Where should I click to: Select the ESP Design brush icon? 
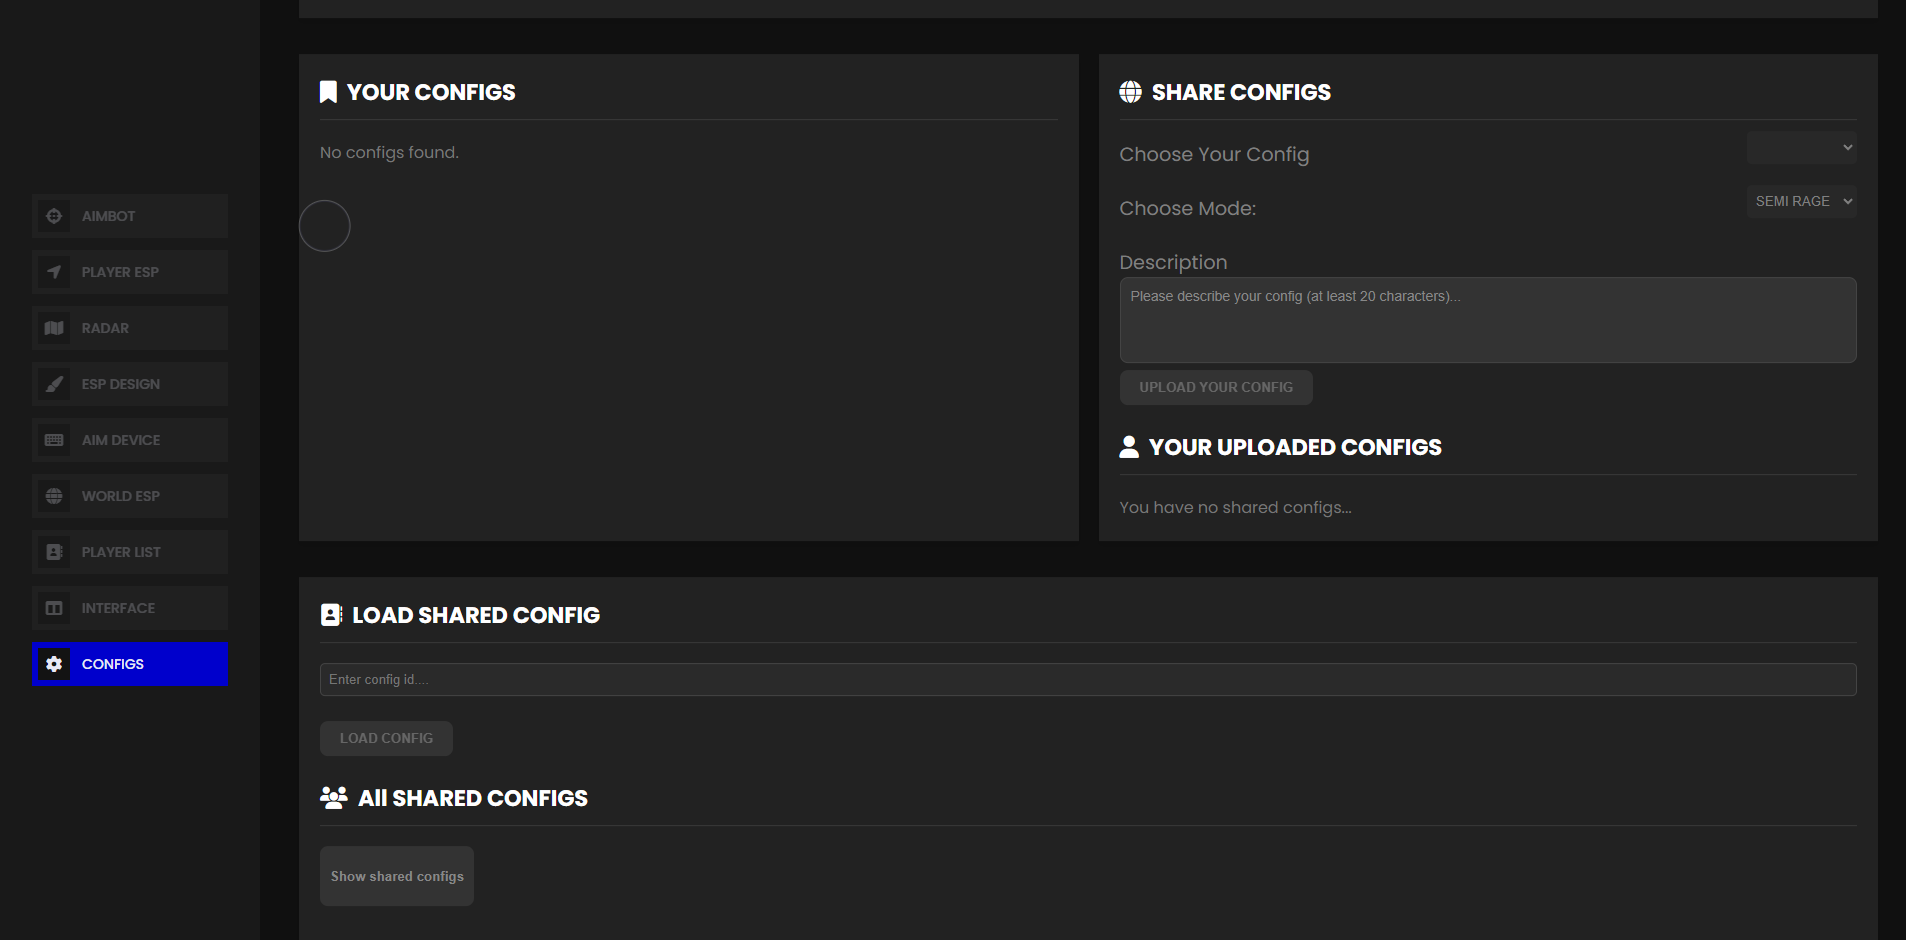tap(54, 384)
